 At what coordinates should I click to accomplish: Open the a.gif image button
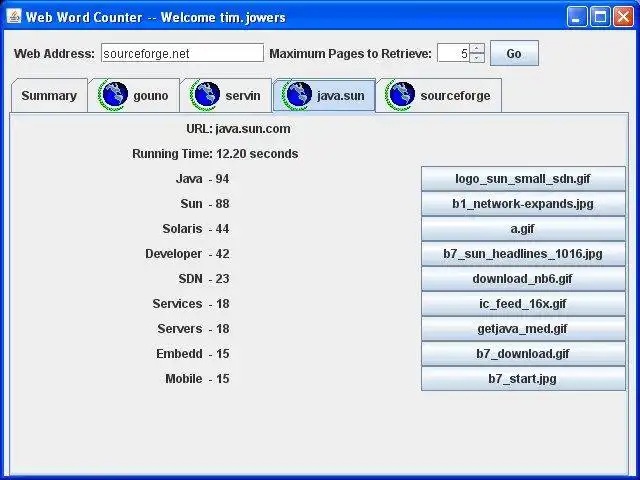tap(523, 229)
